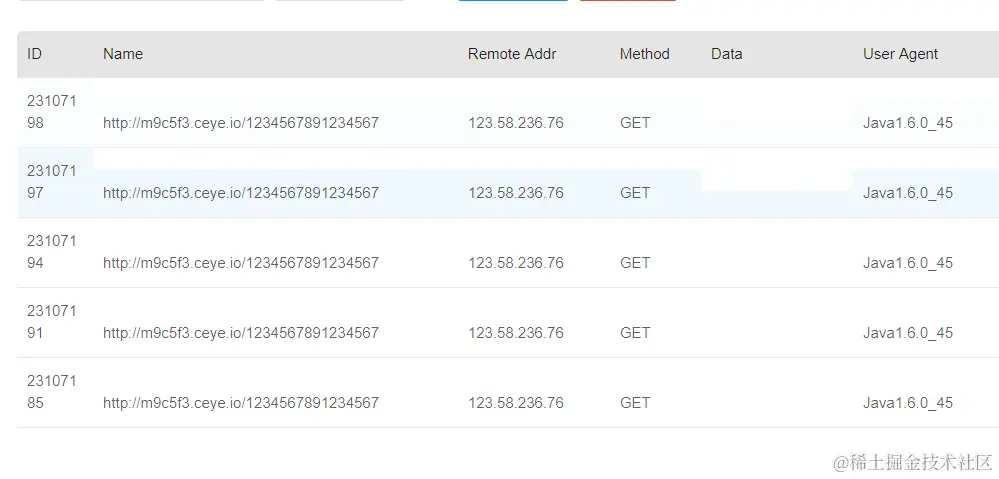
Task: Click the Name column header
Action: [x=123, y=54]
